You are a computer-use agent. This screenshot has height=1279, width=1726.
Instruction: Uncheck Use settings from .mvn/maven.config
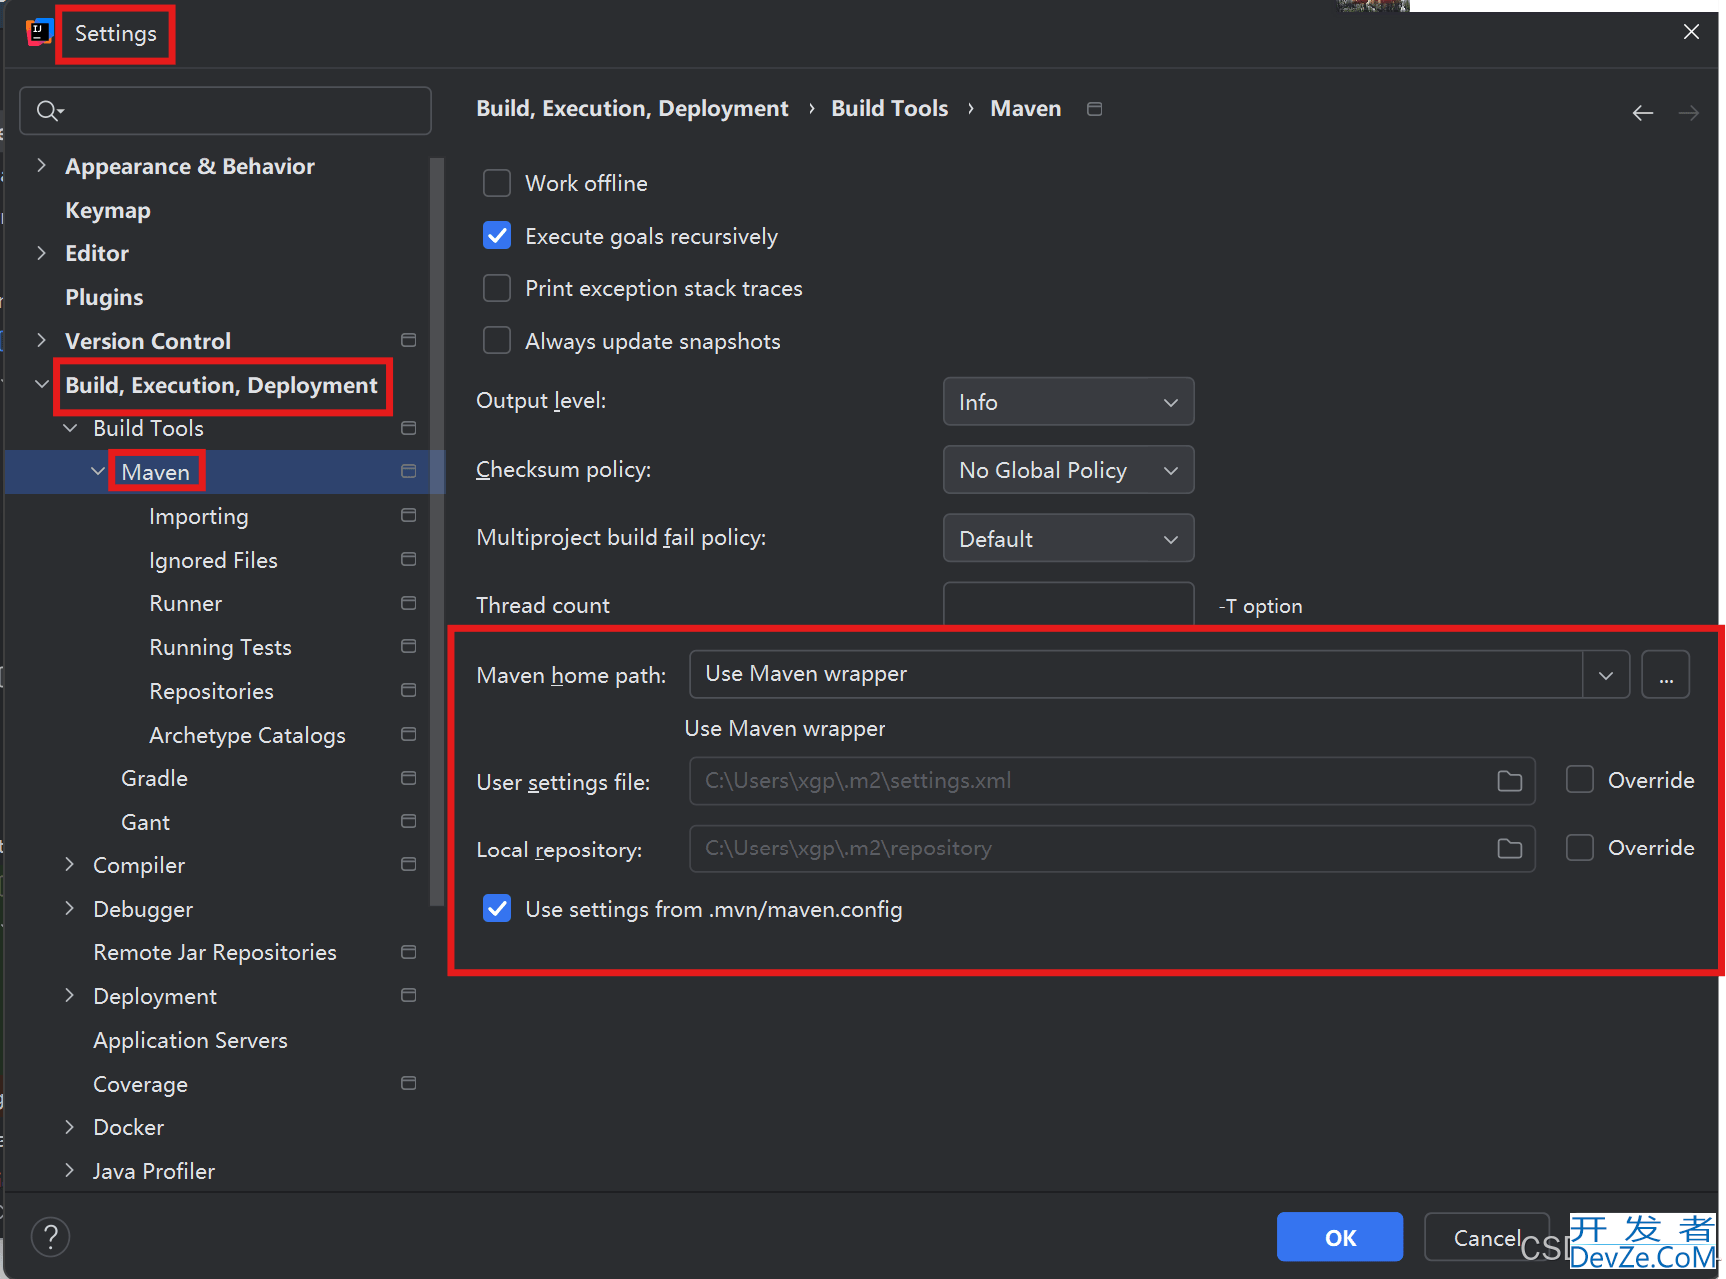click(x=497, y=909)
